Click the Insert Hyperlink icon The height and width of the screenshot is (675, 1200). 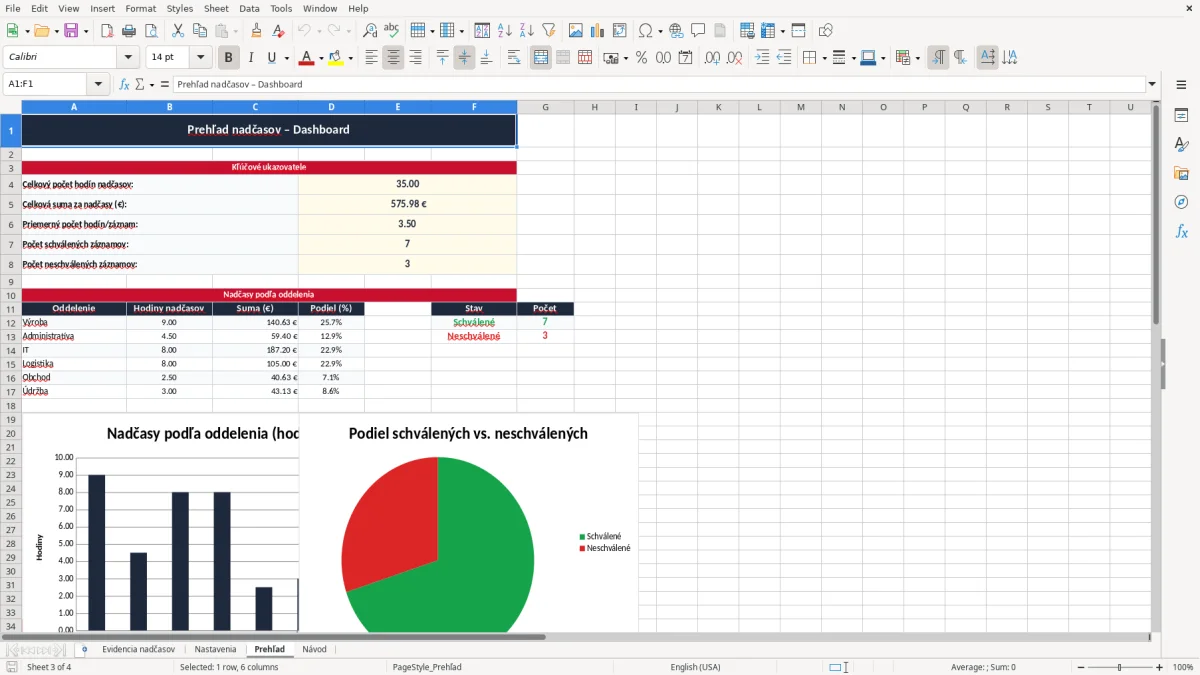677,31
